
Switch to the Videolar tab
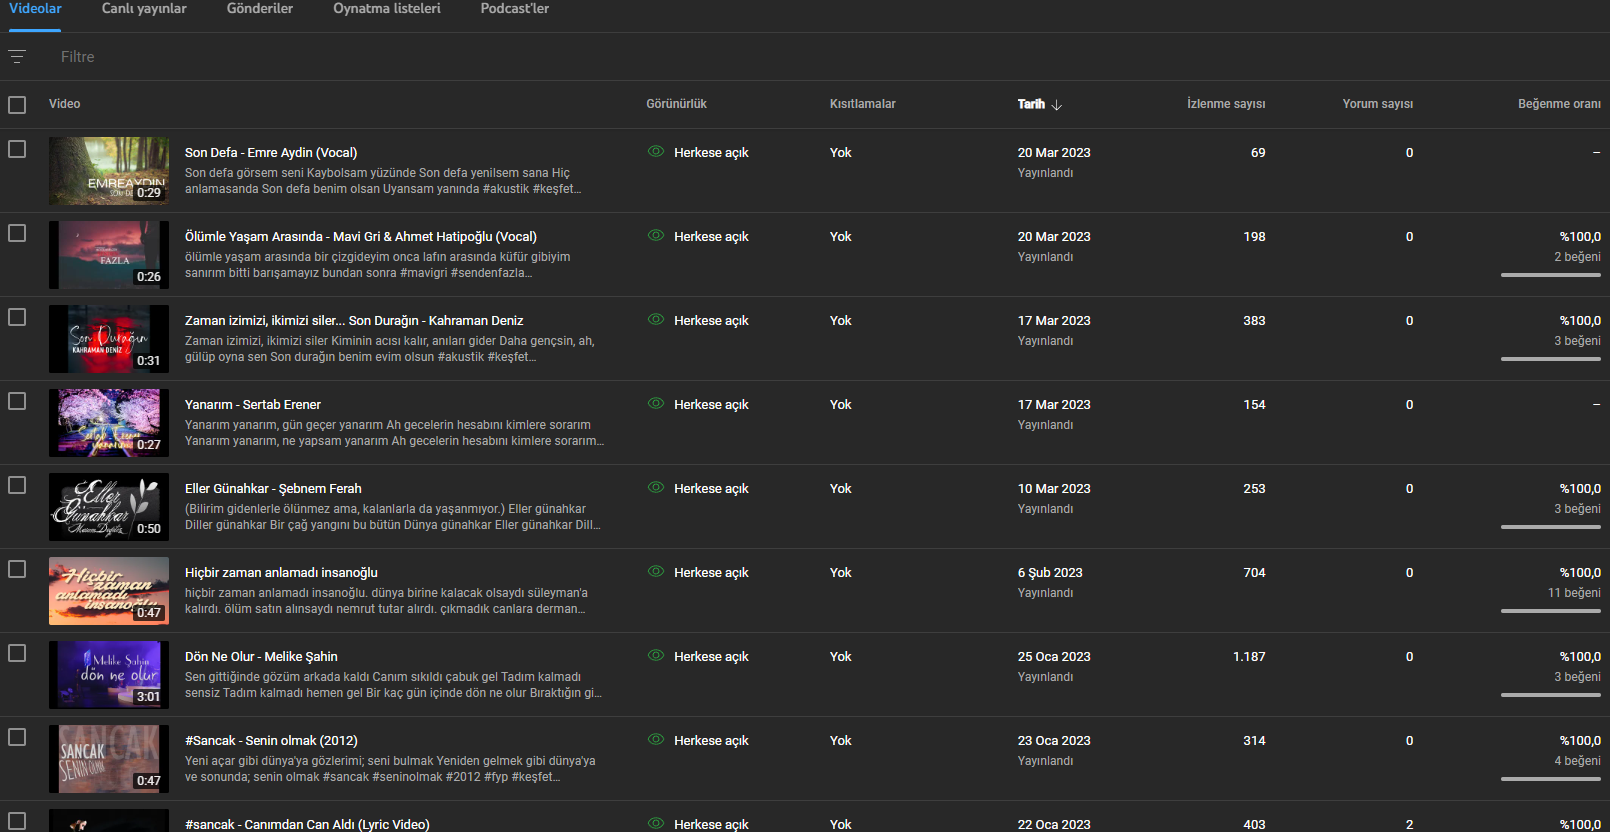(x=35, y=9)
